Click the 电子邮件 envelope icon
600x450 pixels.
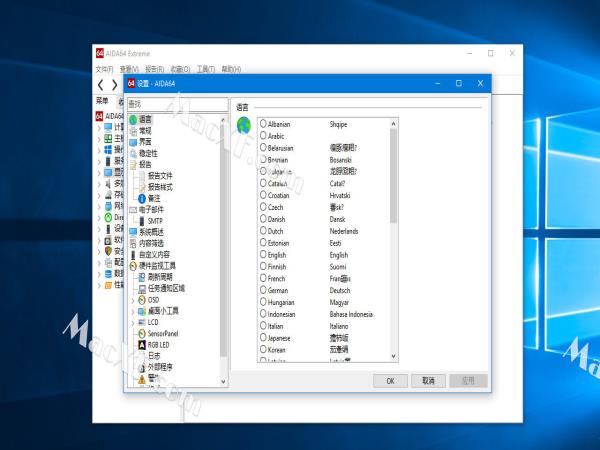[133, 210]
